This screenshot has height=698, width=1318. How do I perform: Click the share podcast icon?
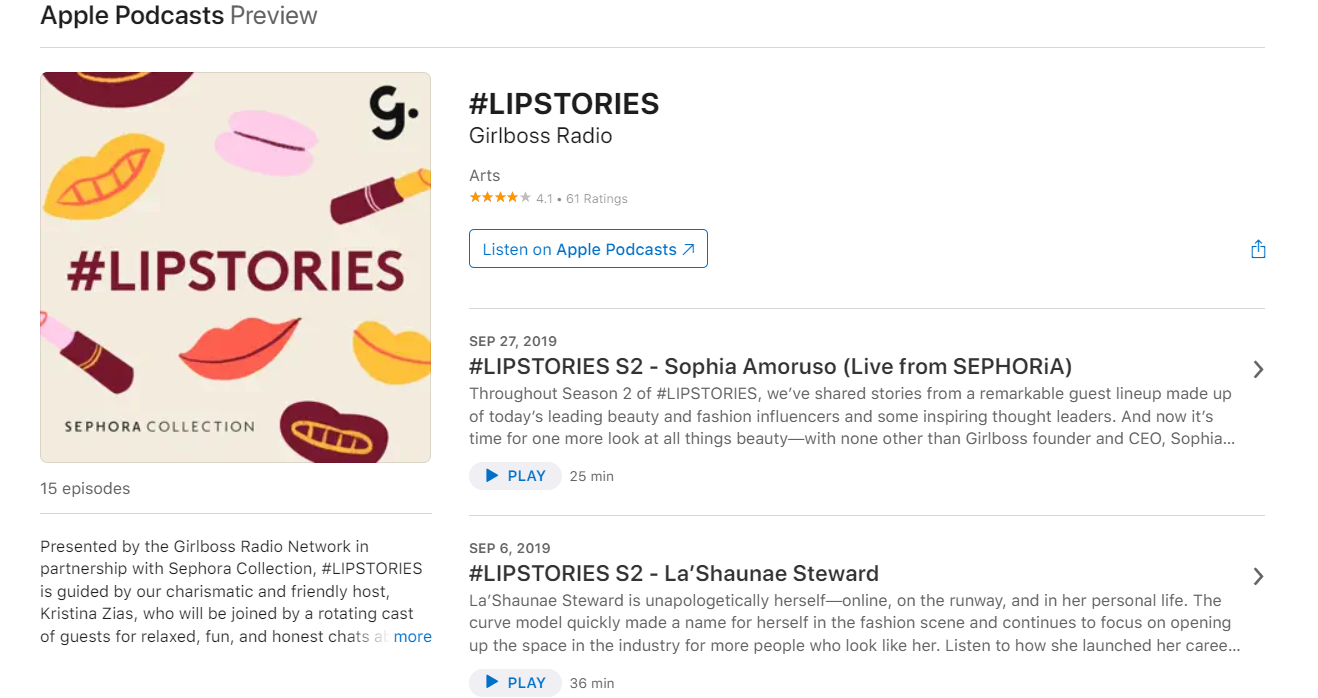[1258, 248]
